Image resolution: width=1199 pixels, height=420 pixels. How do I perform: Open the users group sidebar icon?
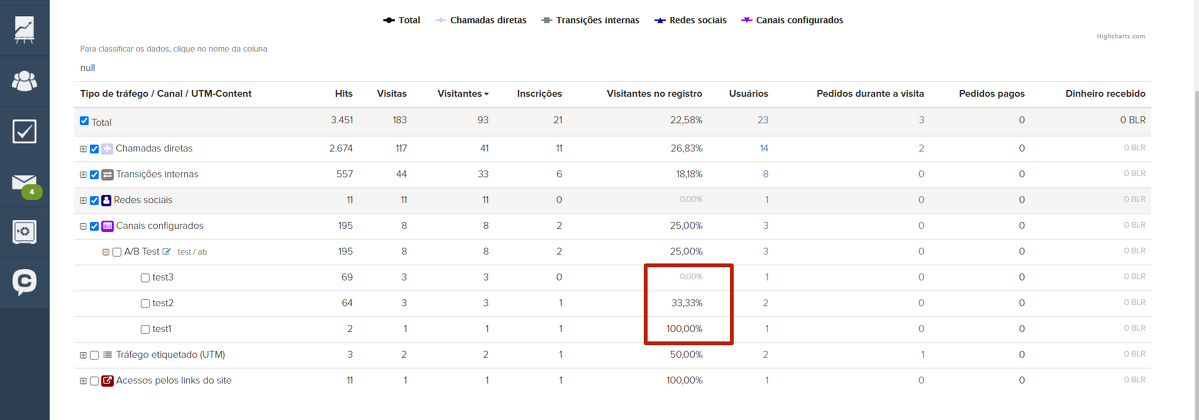(24, 80)
